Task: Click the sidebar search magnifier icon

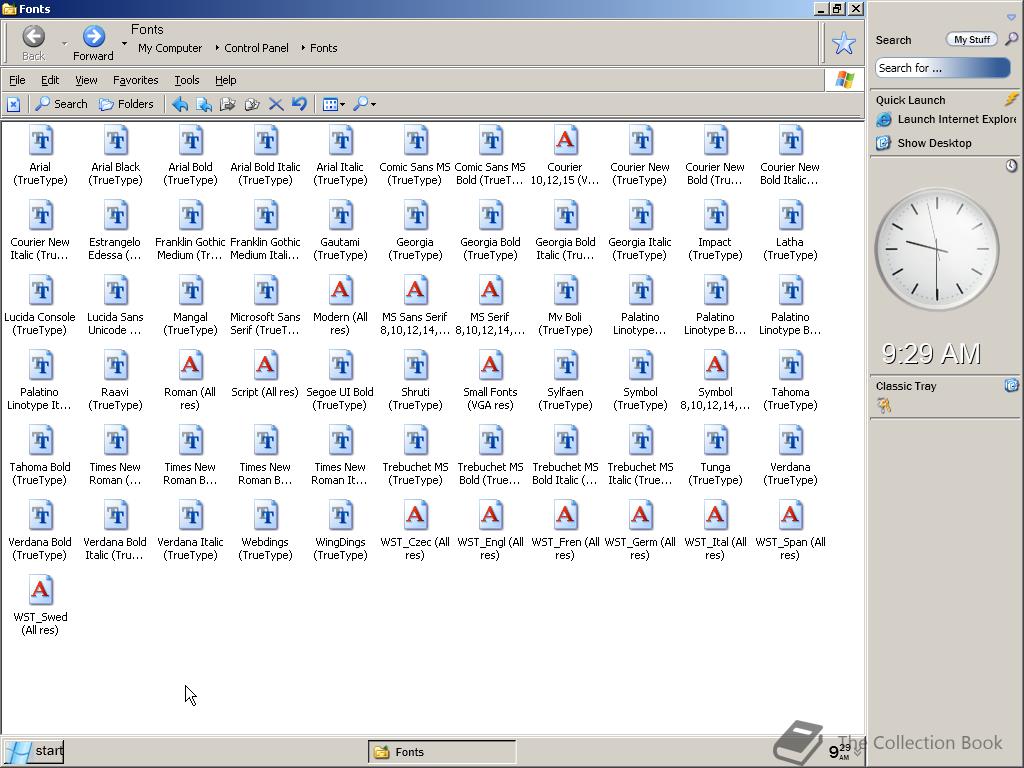Action: (1012, 39)
